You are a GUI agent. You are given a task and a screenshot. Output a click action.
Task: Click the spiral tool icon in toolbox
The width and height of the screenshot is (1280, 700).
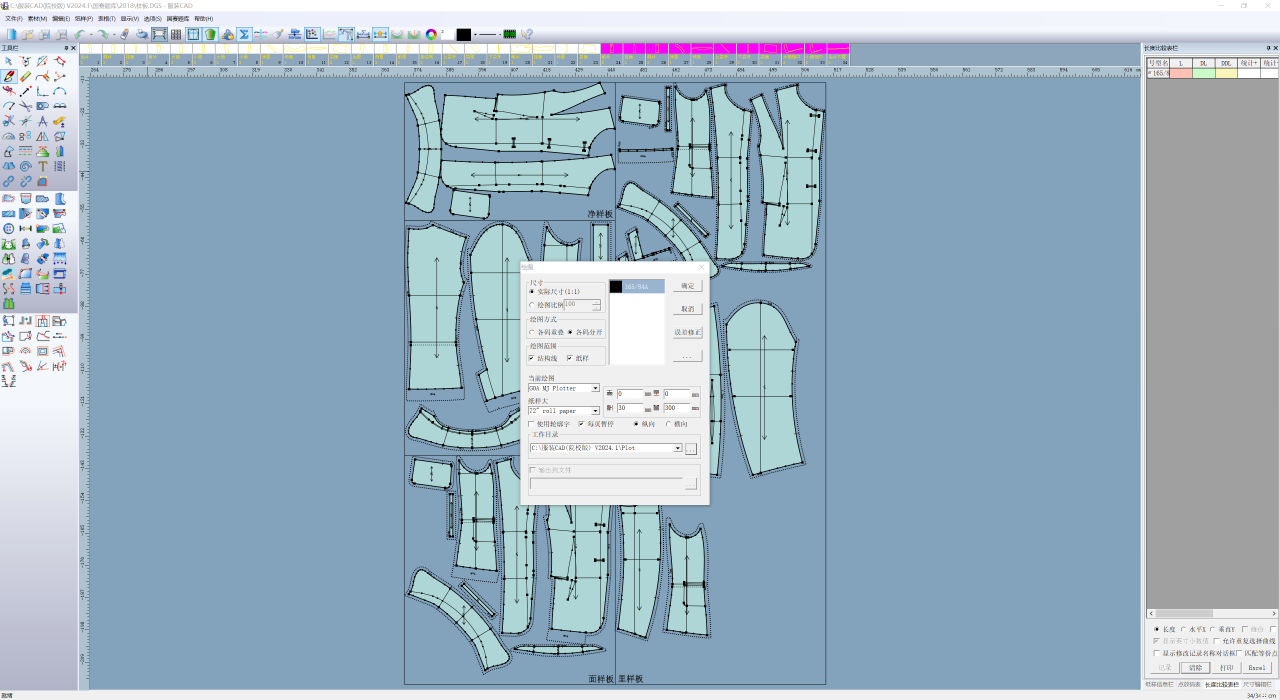coord(25,166)
